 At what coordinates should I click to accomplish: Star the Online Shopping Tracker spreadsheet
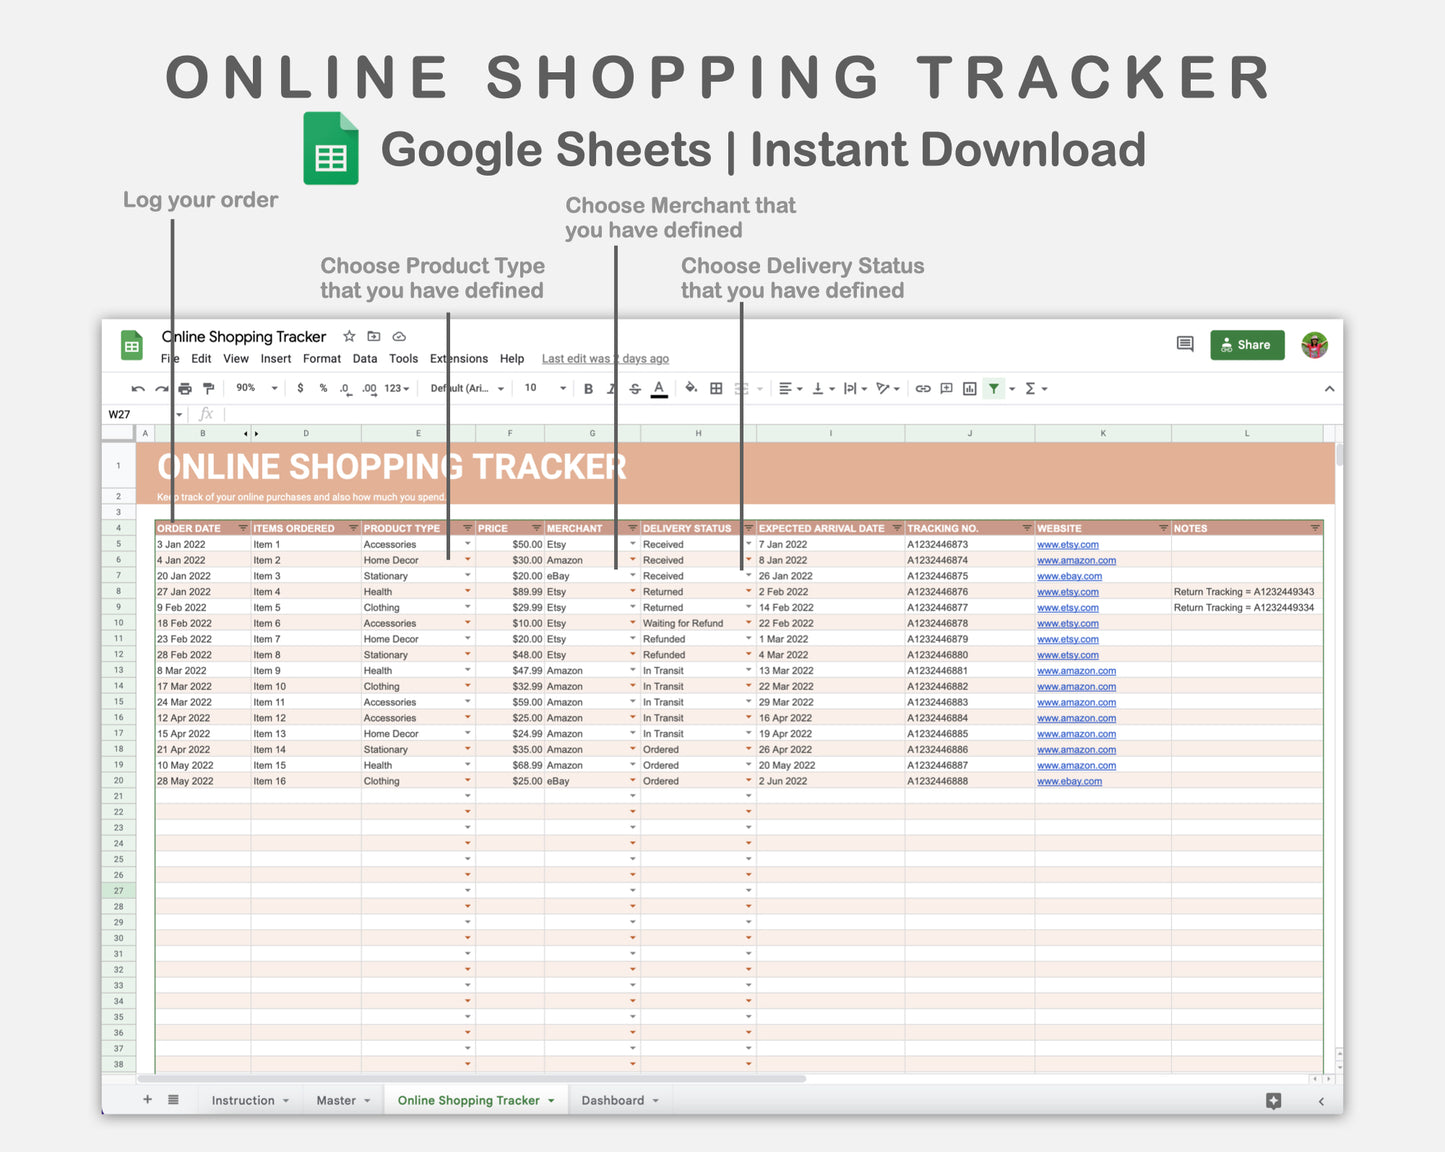348,336
